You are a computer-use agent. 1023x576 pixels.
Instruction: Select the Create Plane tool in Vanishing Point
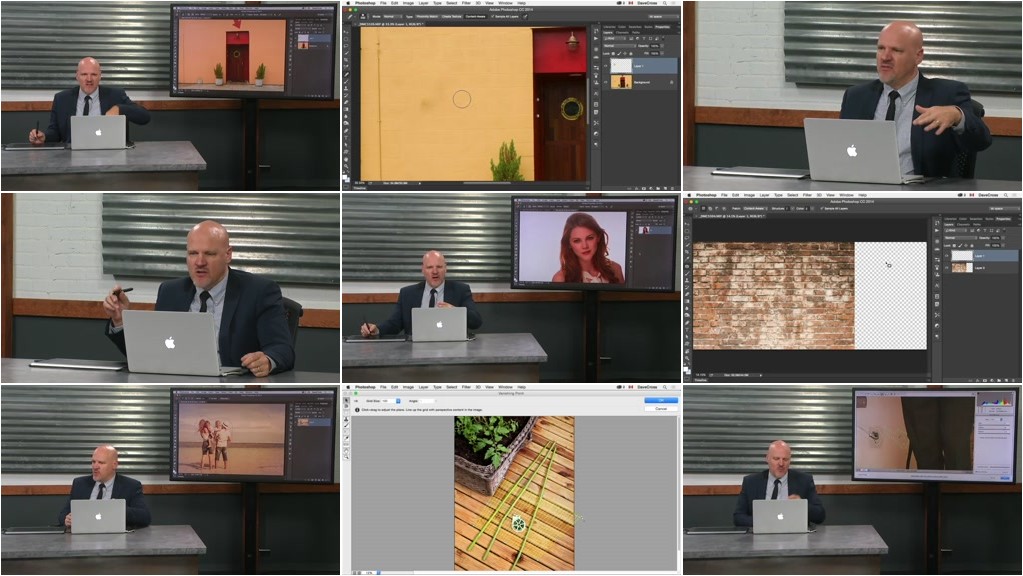coord(346,406)
